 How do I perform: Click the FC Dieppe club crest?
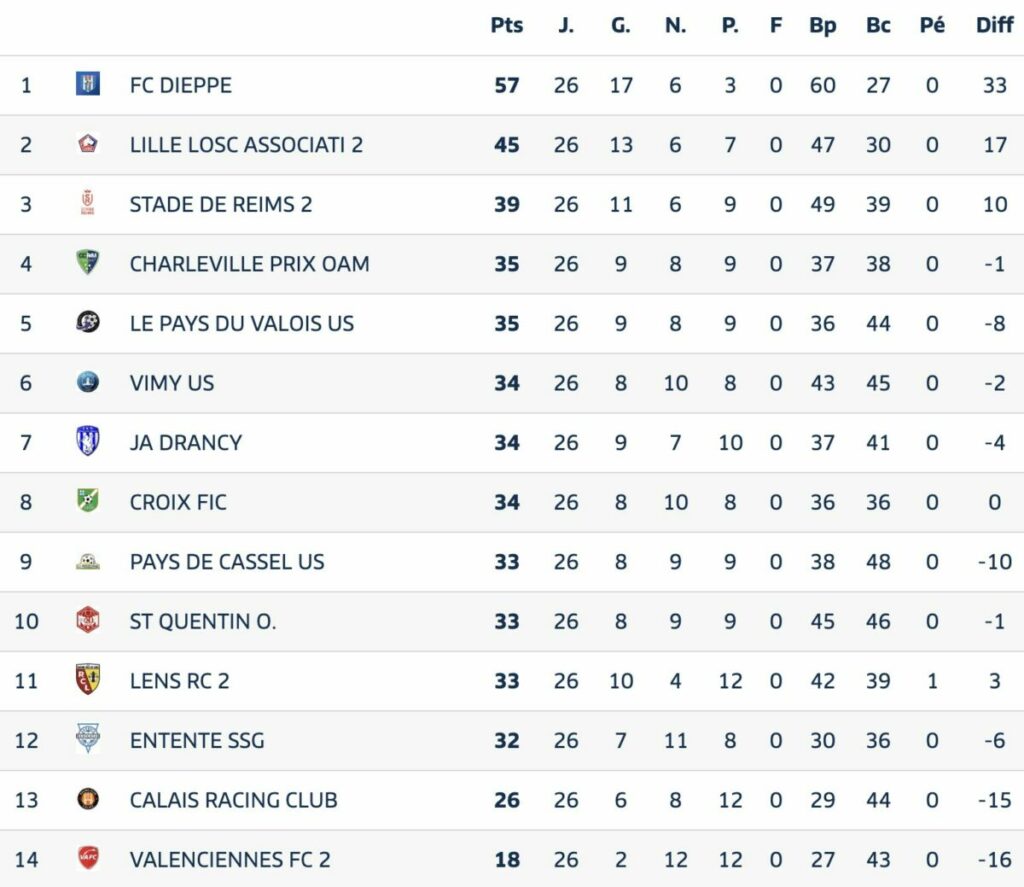(x=88, y=85)
